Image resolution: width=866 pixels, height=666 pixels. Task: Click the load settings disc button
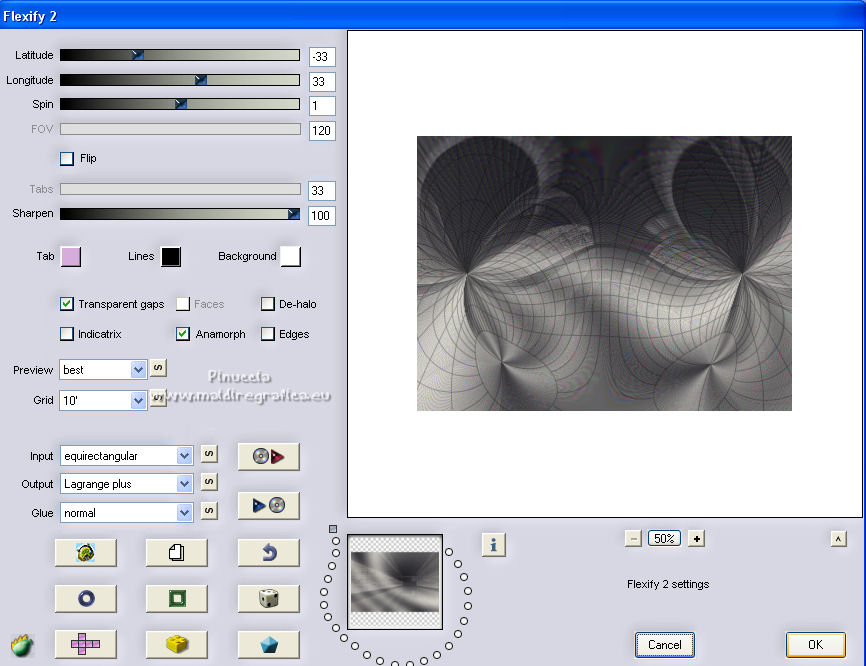(x=268, y=457)
